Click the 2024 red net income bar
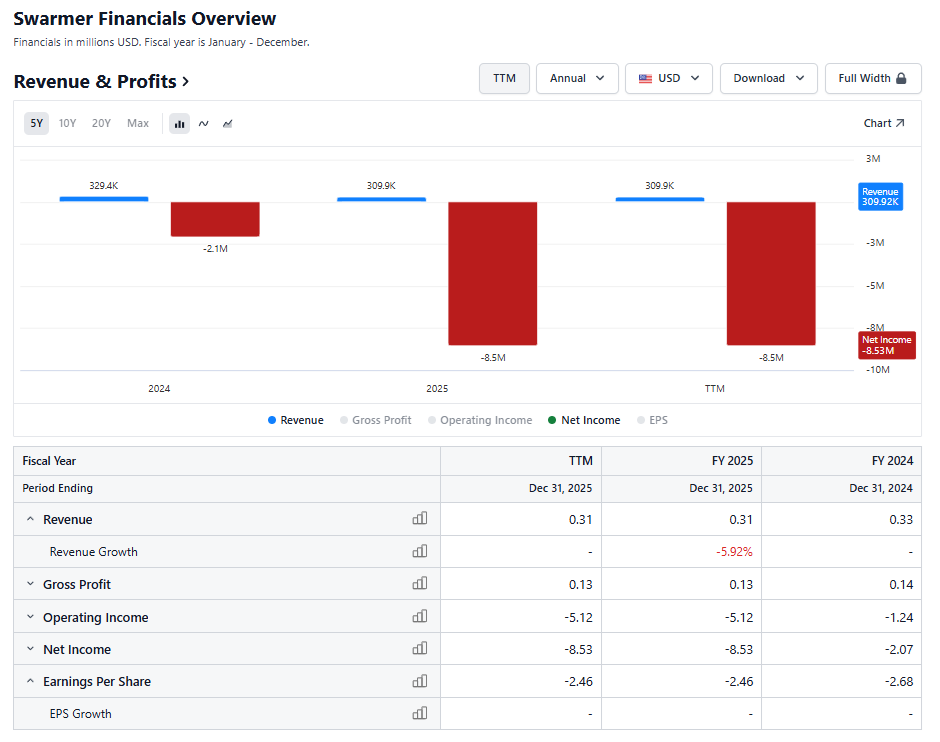The height and width of the screenshot is (742, 940). (x=215, y=219)
